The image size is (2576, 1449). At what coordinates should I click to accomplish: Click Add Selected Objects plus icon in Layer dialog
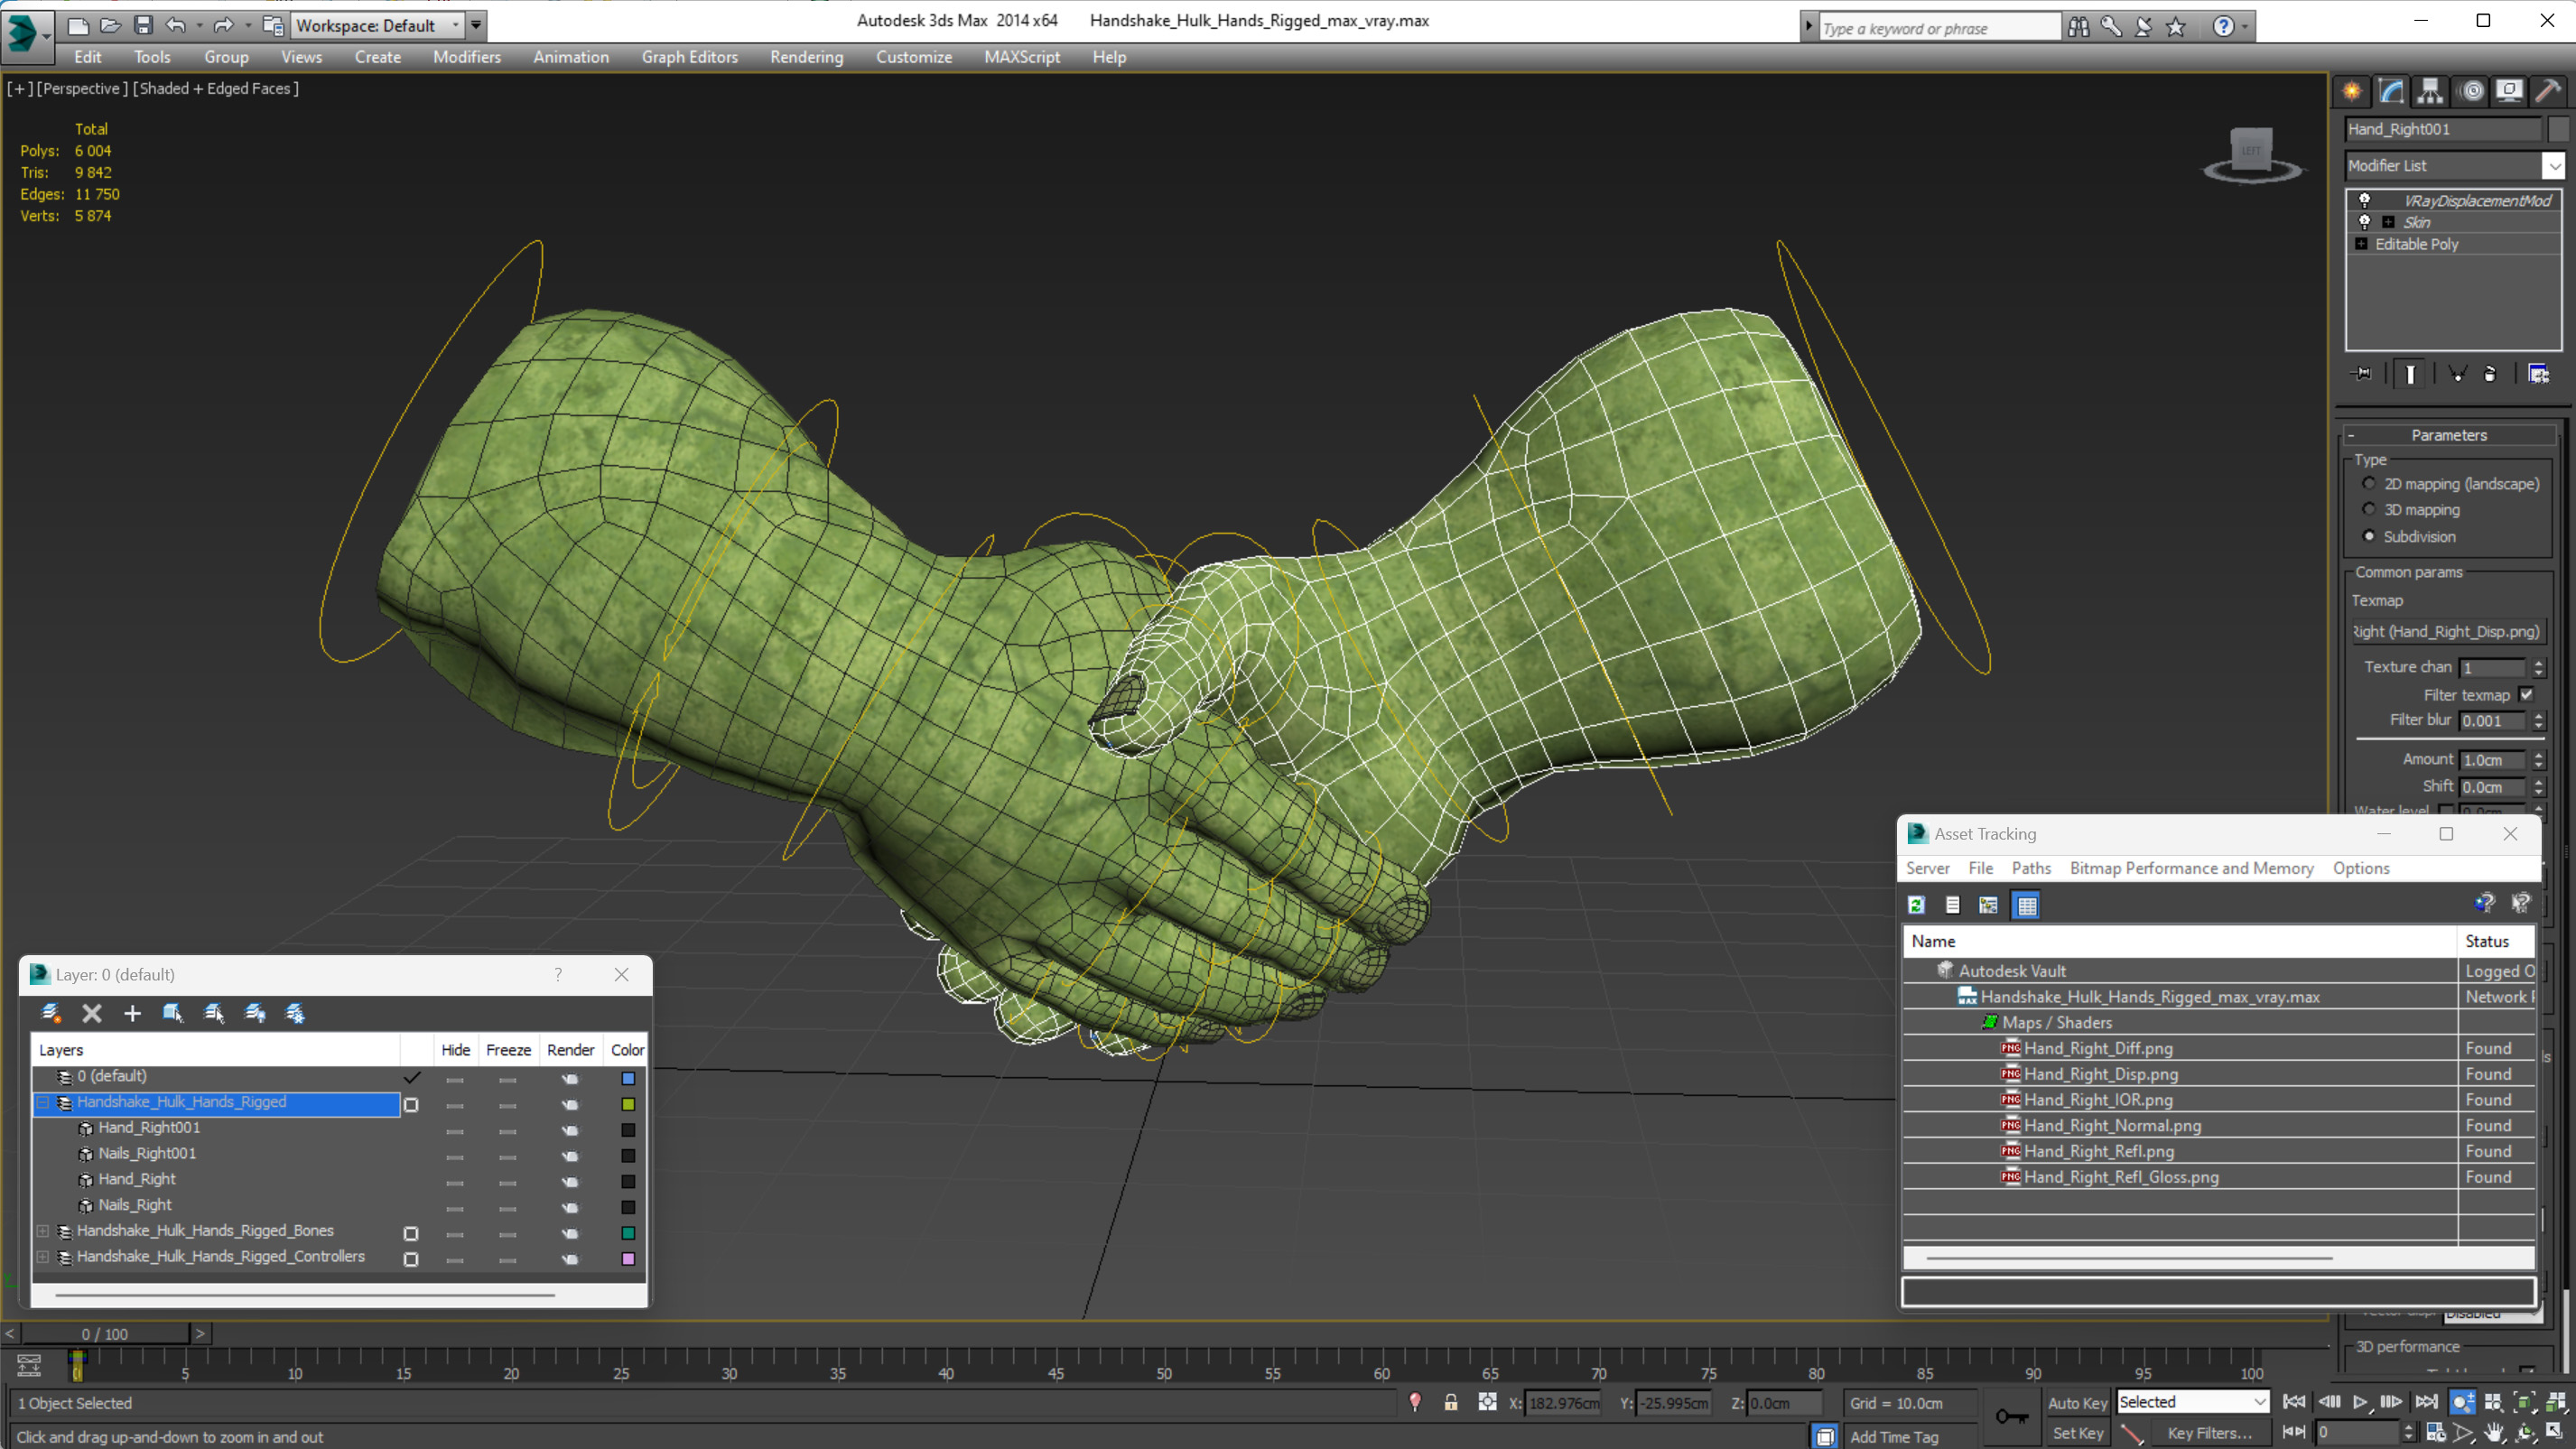point(132,1013)
